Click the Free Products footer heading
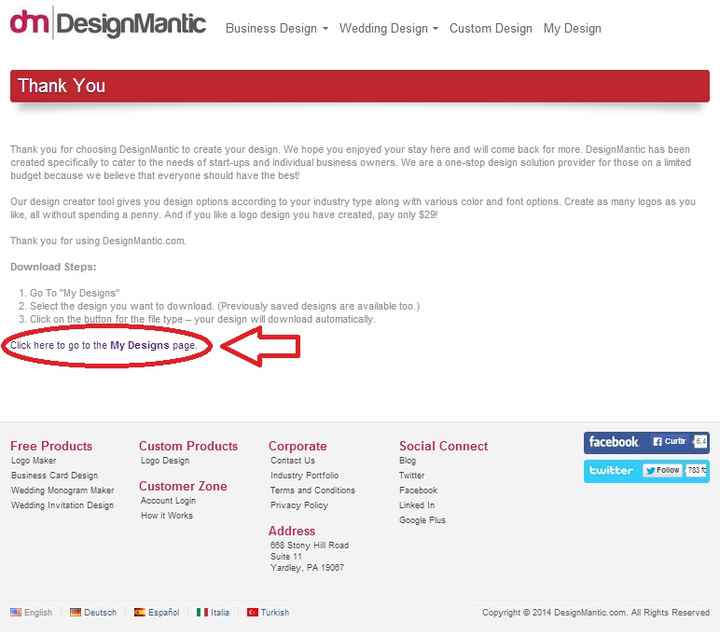The height and width of the screenshot is (635, 720). click(51, 446)
